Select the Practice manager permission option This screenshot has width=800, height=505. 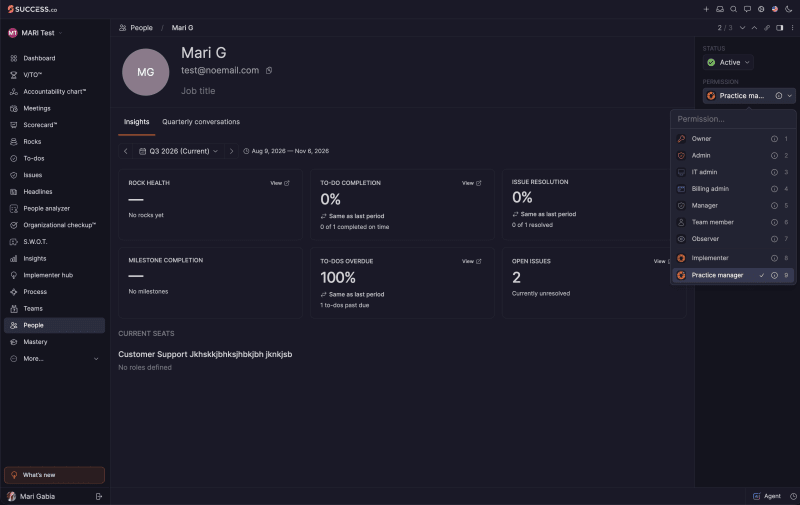tap(733, 275)
